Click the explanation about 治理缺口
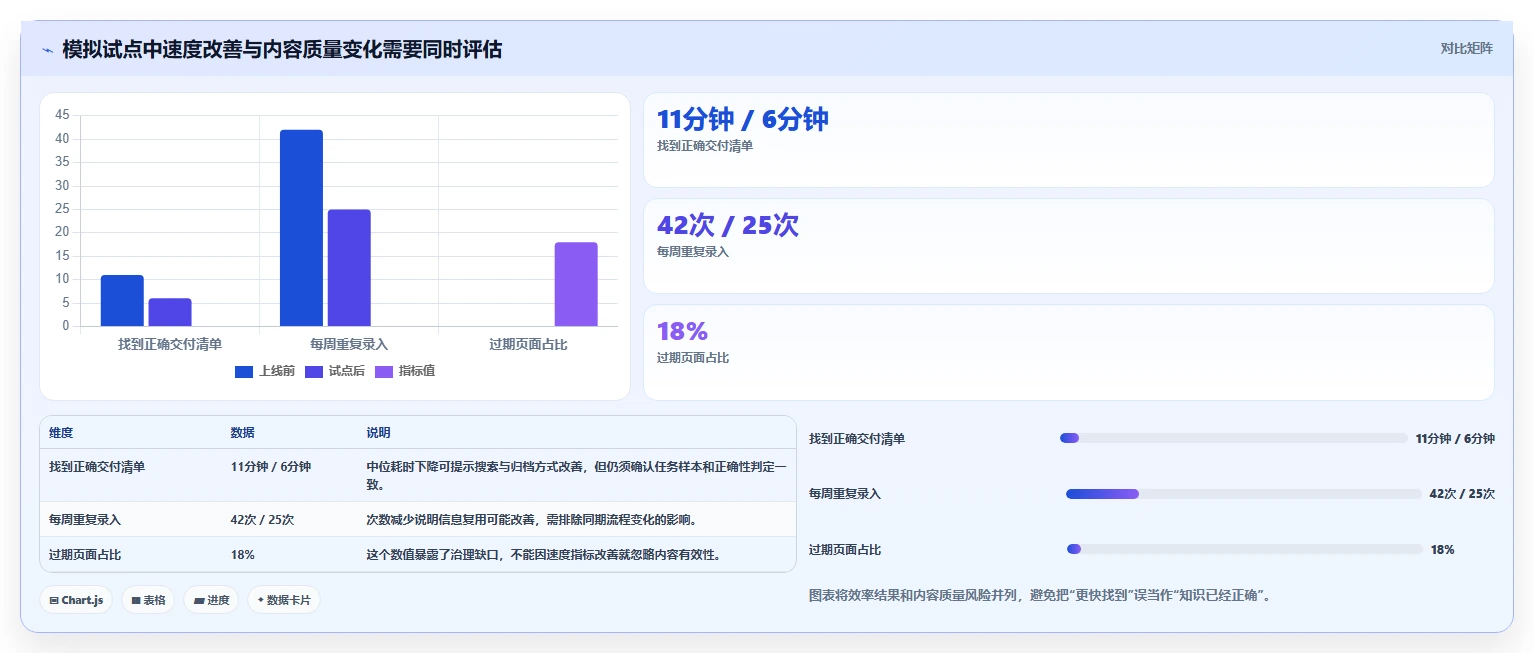1534x653 pixels. point(544,554)
